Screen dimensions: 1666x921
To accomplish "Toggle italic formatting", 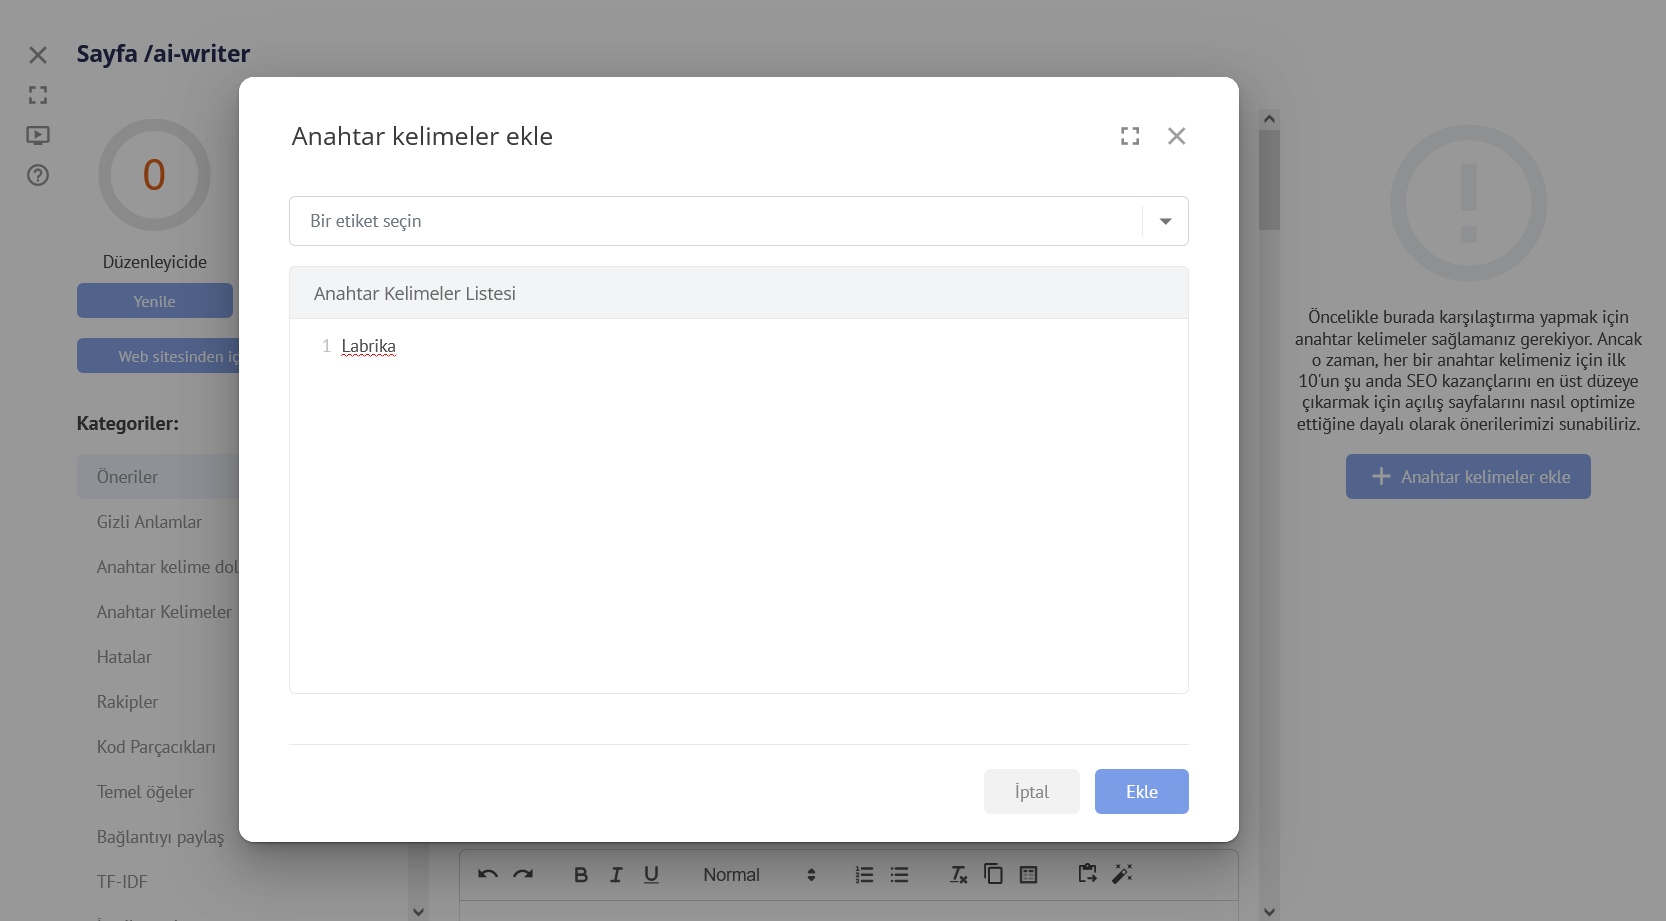I will pos(616,874).
